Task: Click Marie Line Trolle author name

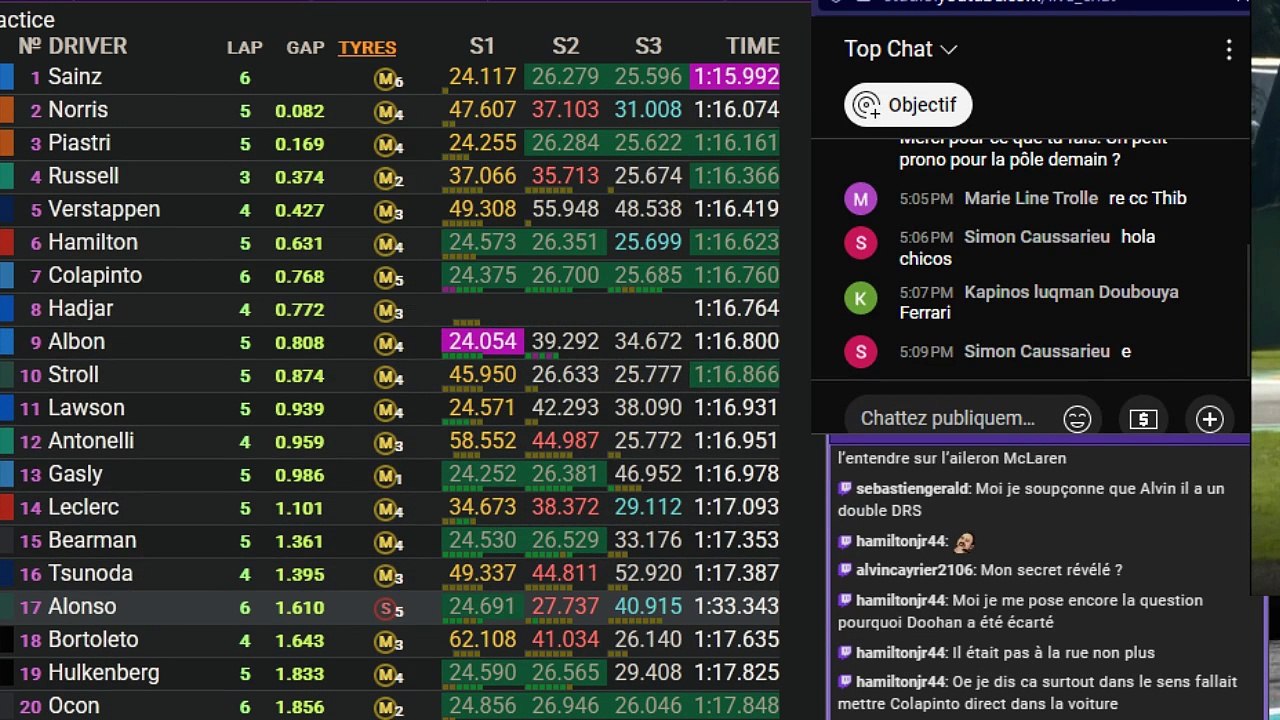Action: [x=1031, y=198]
